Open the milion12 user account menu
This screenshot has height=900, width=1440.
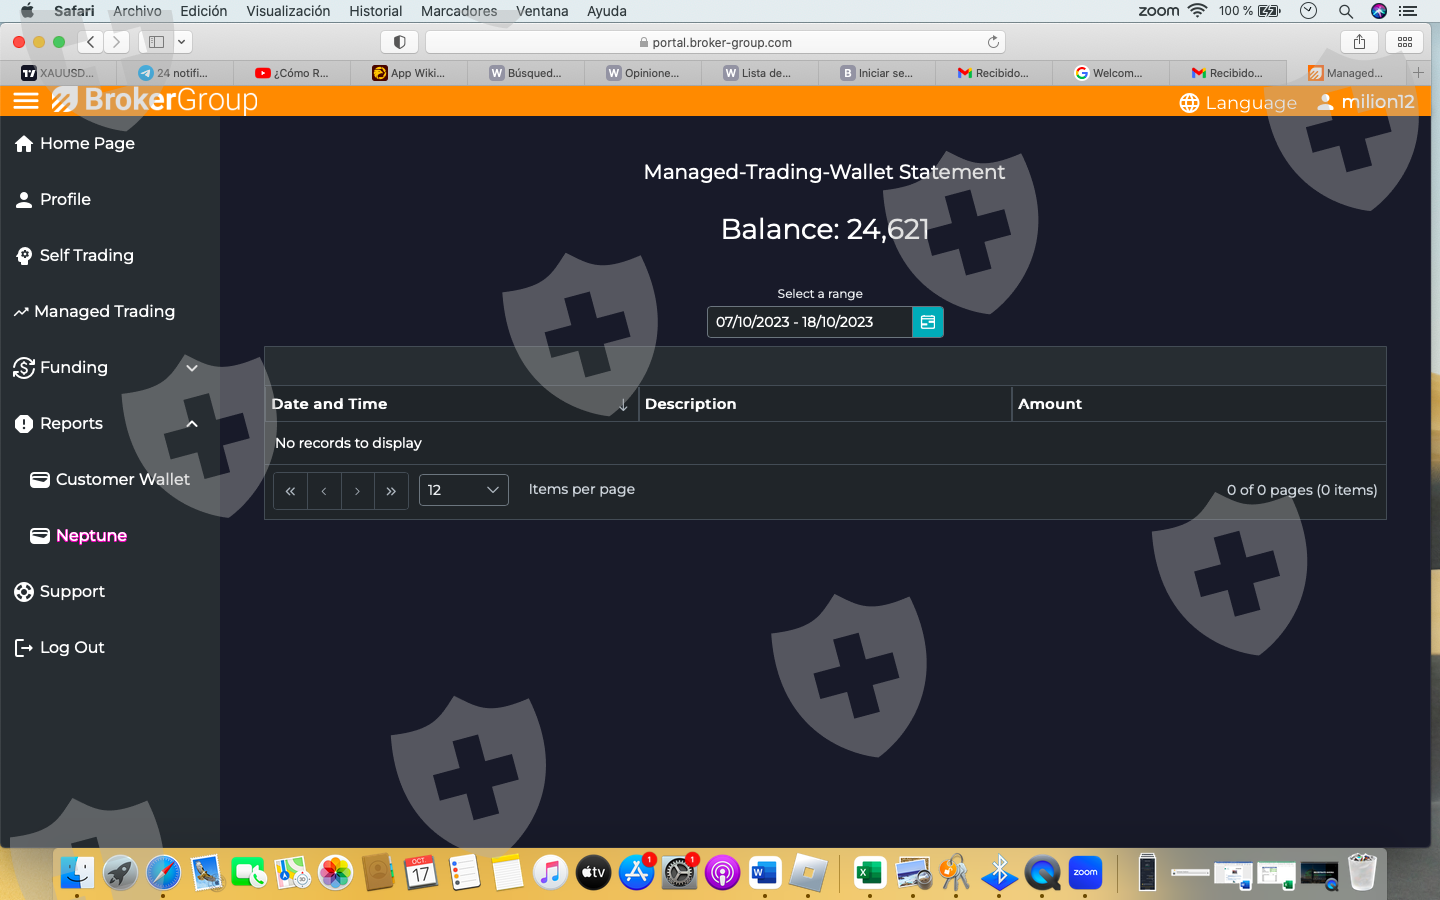pyautogui.click(x=1366, y=102)
